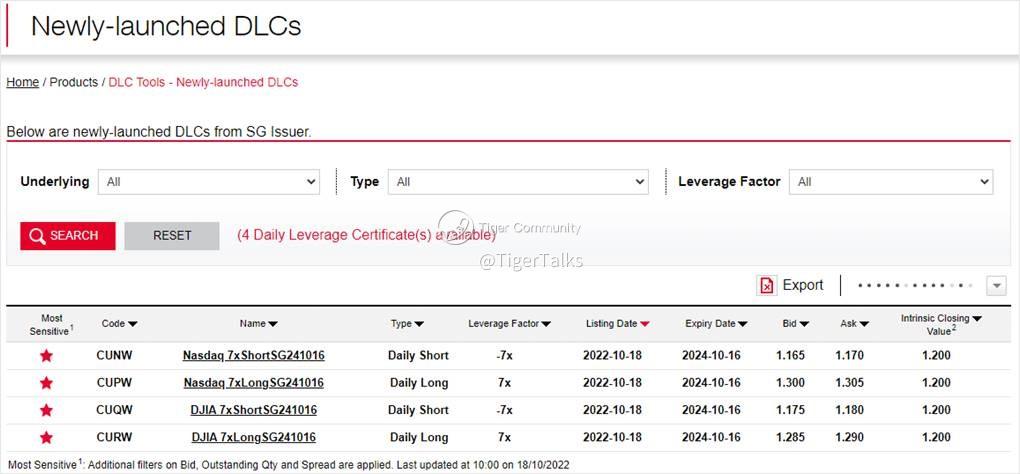
Task: Click the RESET button
Action: 172,236
